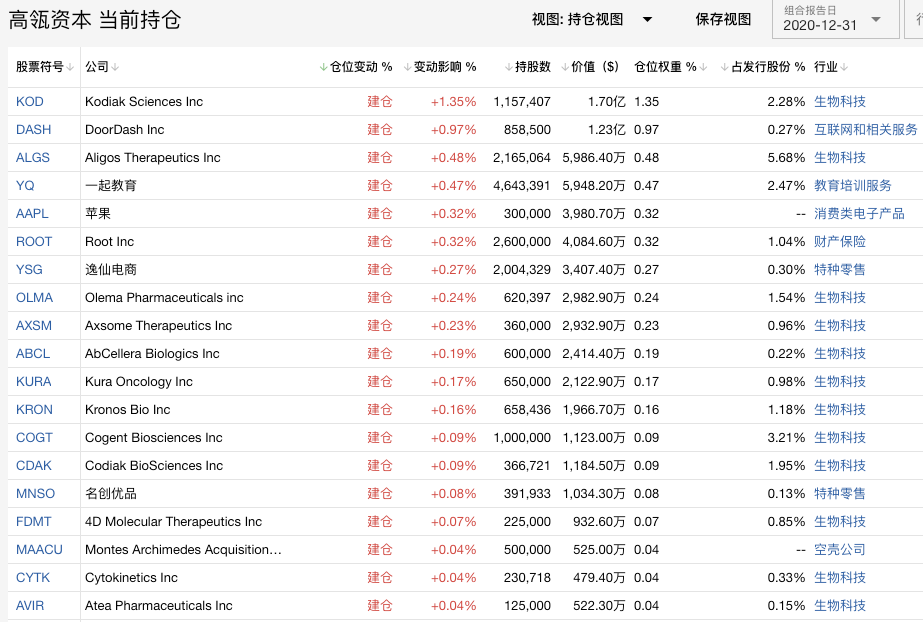Open MNSO ticker link
The width and height of the screenshot is (923, 622).
click(x=35, y=494)
